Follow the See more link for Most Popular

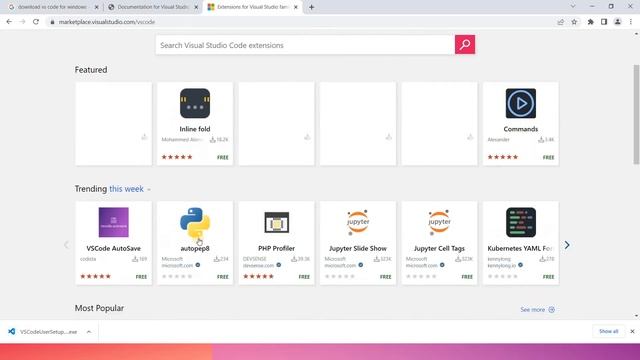(537, 310)
